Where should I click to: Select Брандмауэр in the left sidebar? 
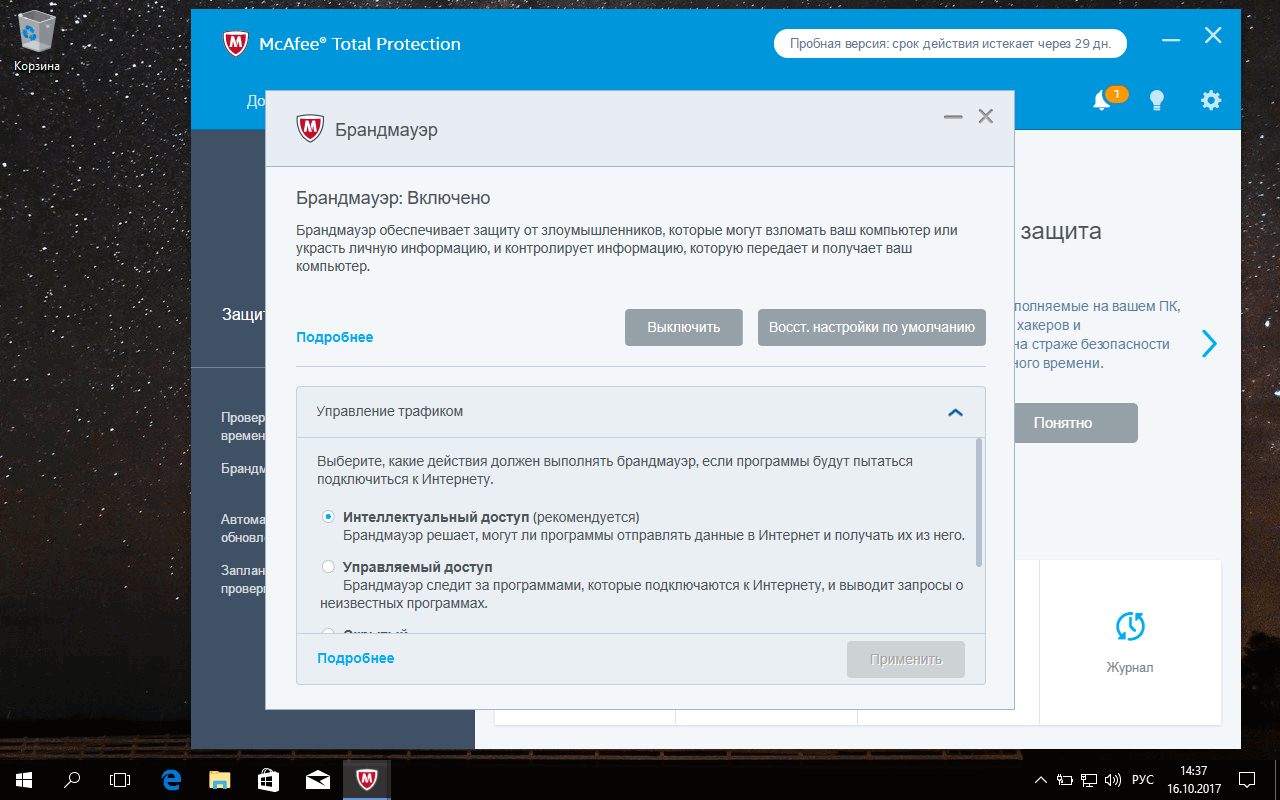238,468
